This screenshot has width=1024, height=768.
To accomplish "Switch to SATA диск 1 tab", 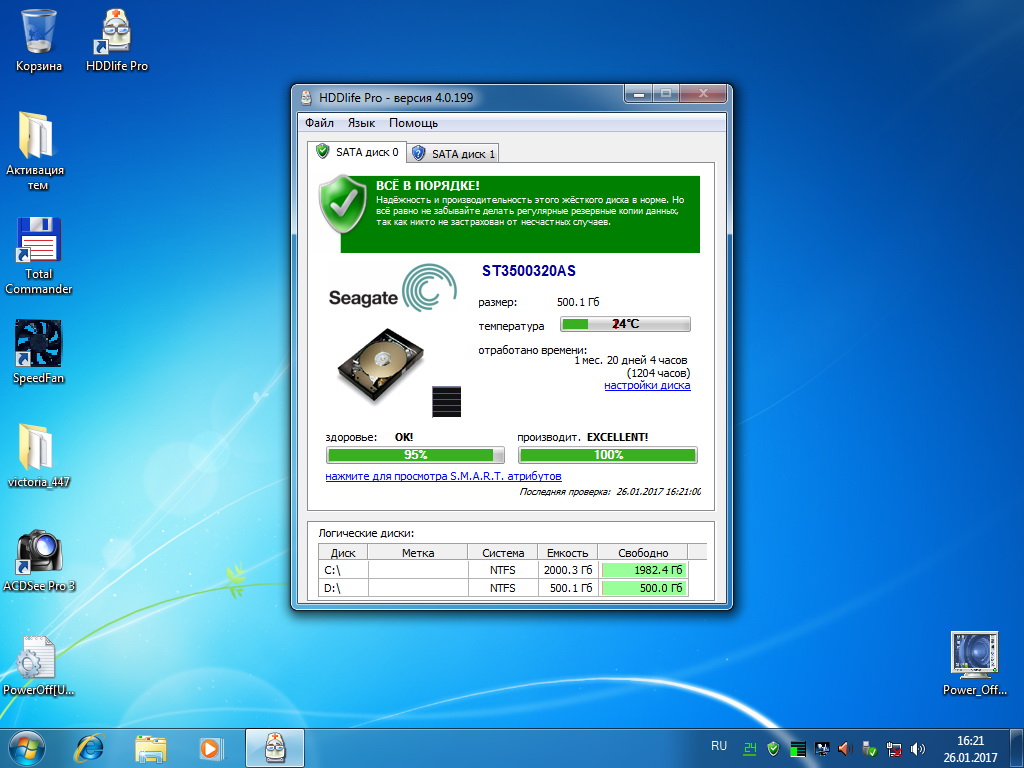I will point(453,154).
